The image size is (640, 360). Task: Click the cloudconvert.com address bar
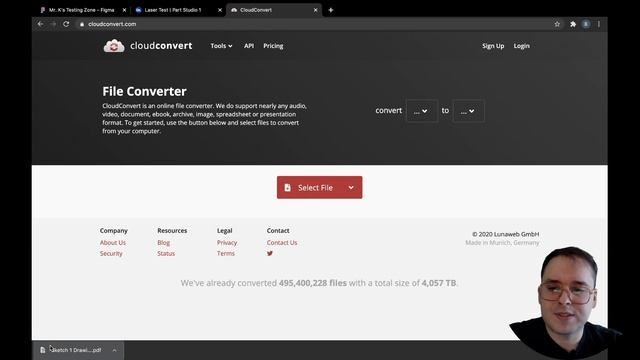pos(314,24)
